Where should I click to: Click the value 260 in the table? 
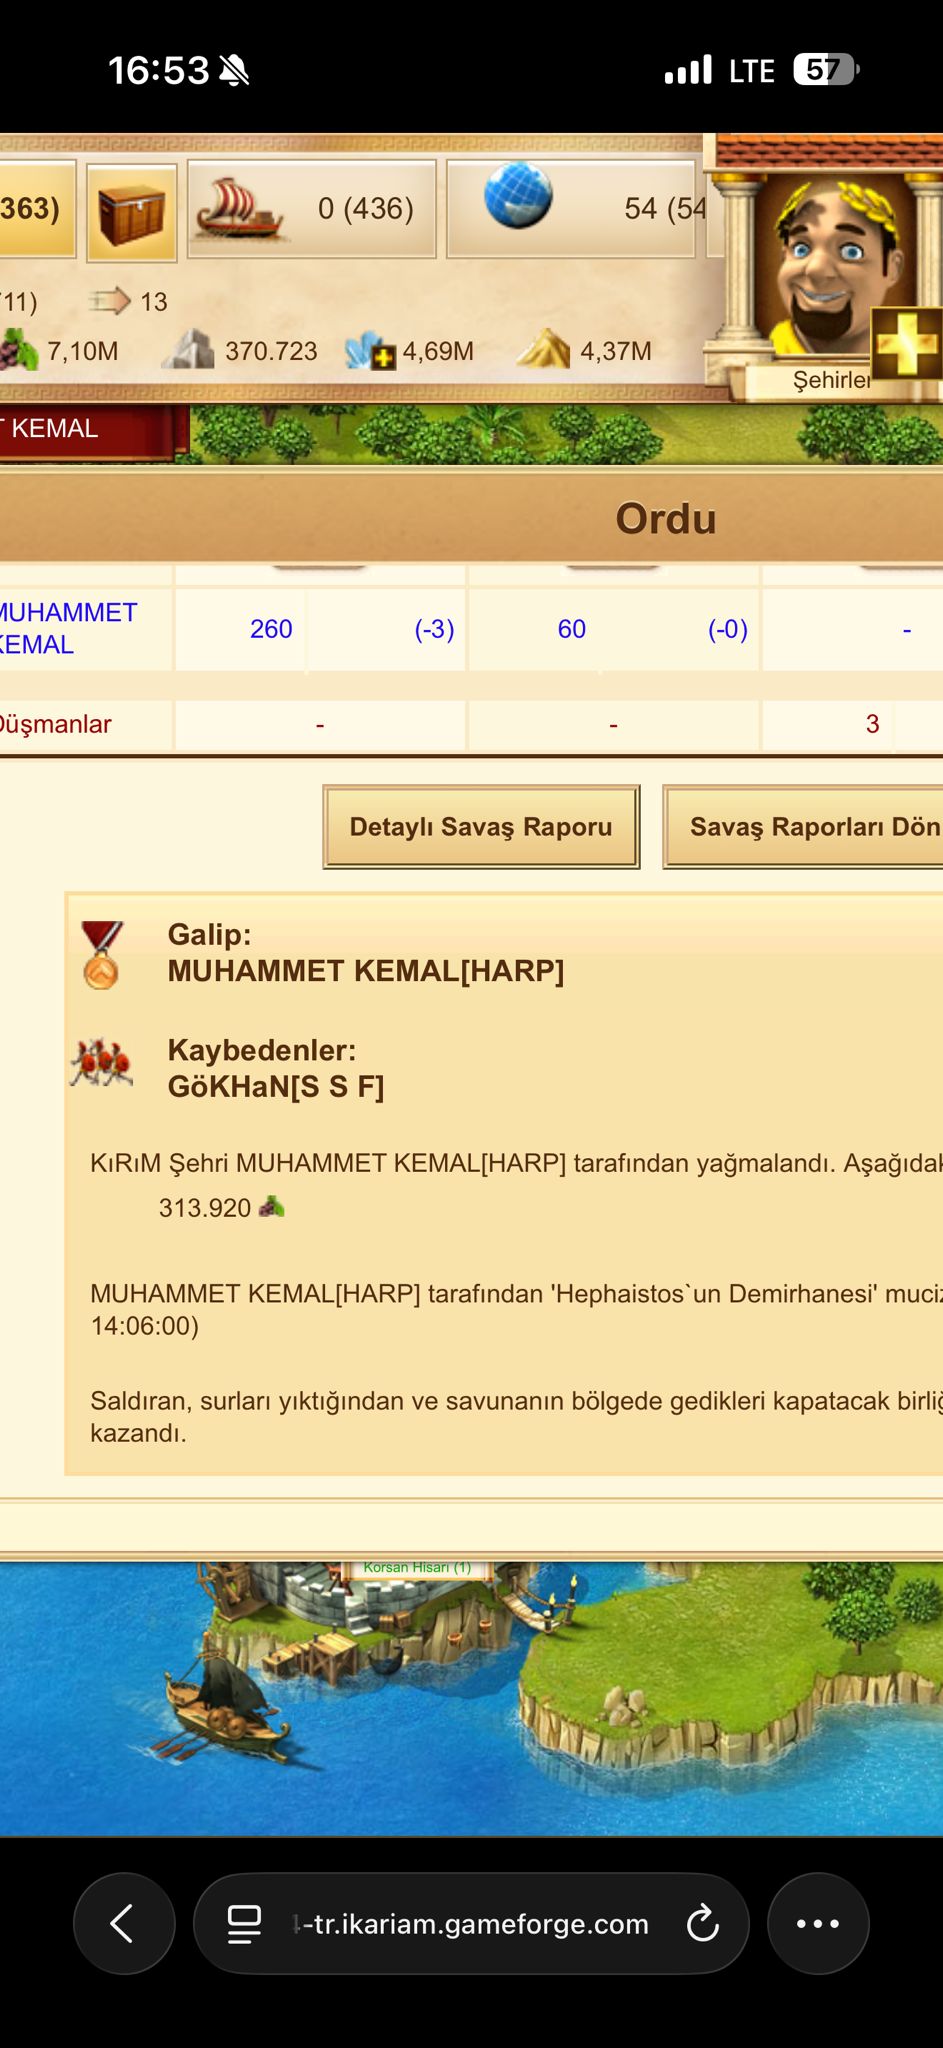(271, 629)
